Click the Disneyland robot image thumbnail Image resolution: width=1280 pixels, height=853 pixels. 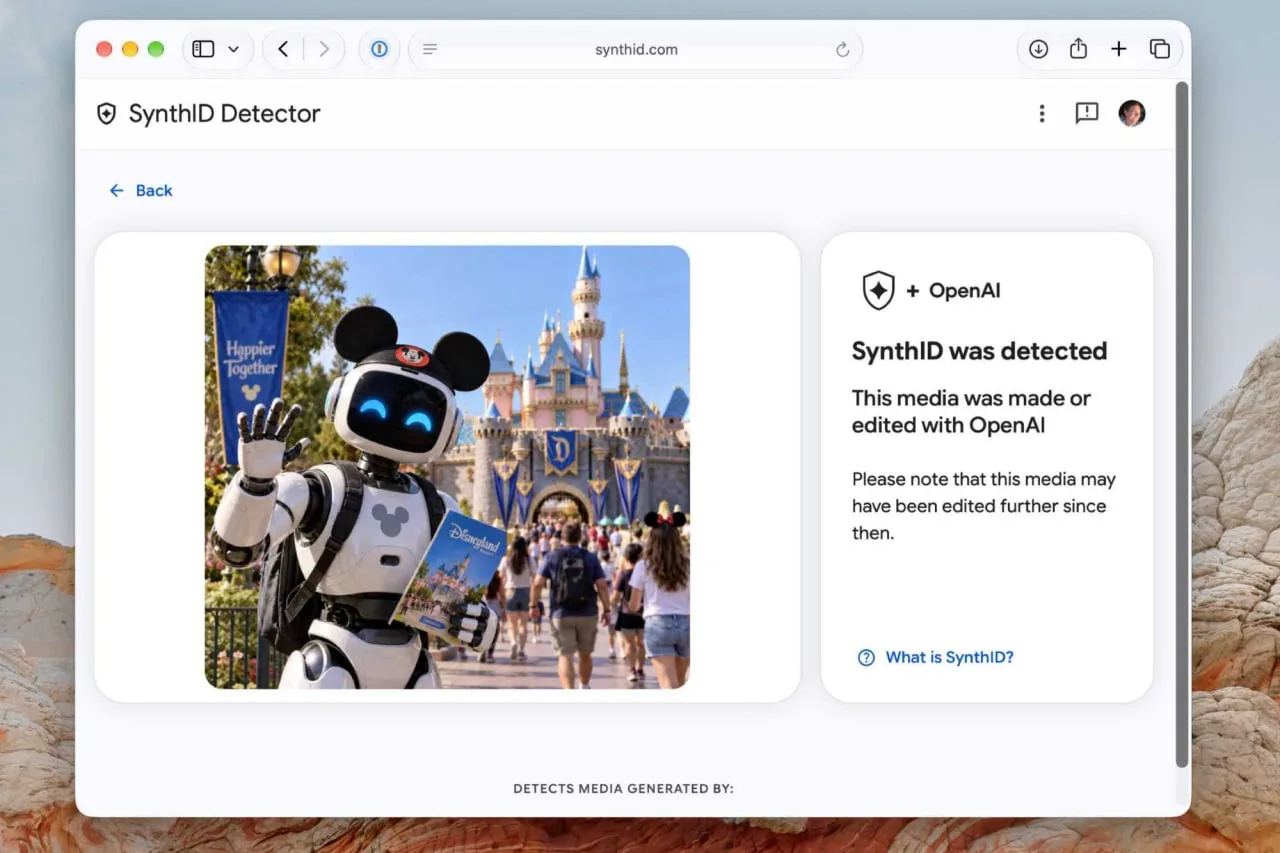click(x=447, y=467)
